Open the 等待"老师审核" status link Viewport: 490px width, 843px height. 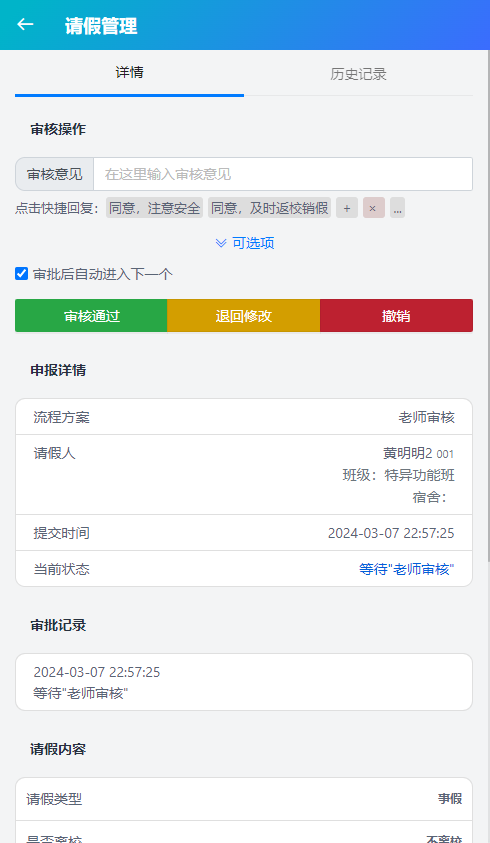[x=407, y=569]
